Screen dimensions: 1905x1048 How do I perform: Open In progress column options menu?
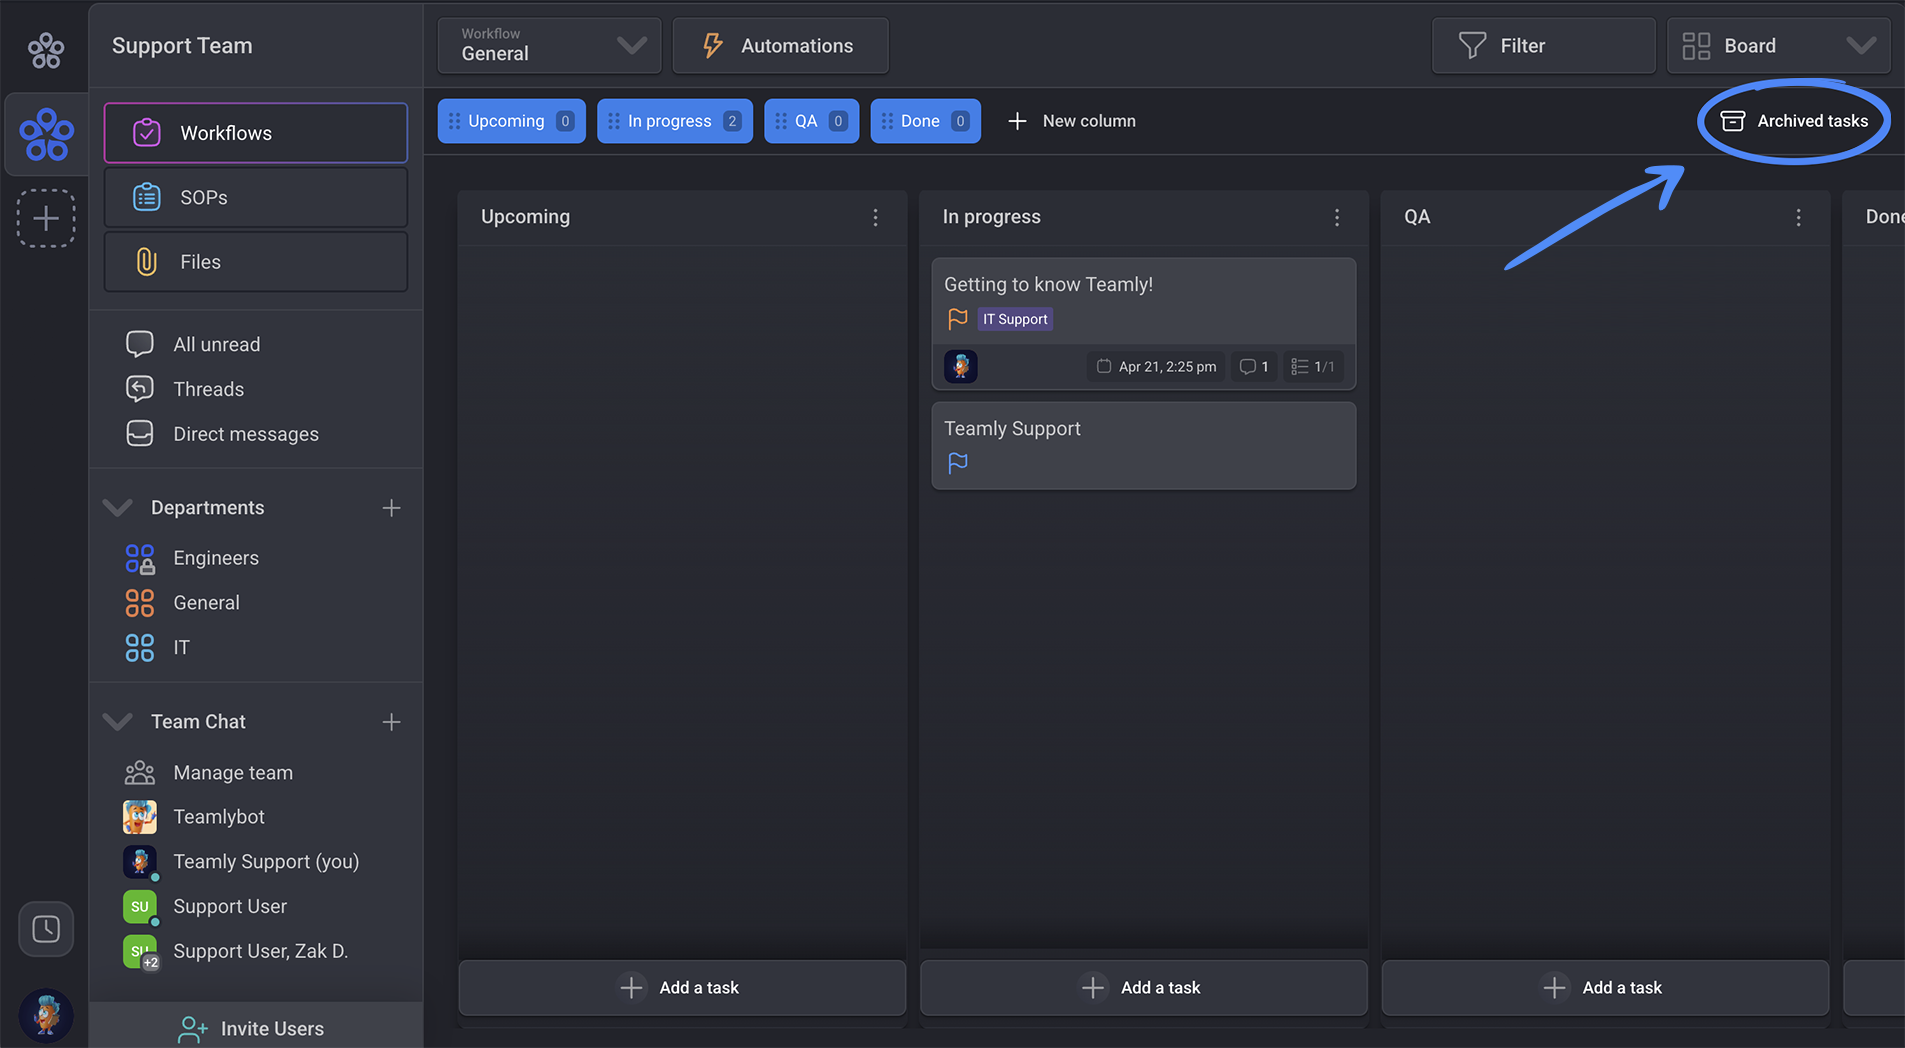point(1337,217)
